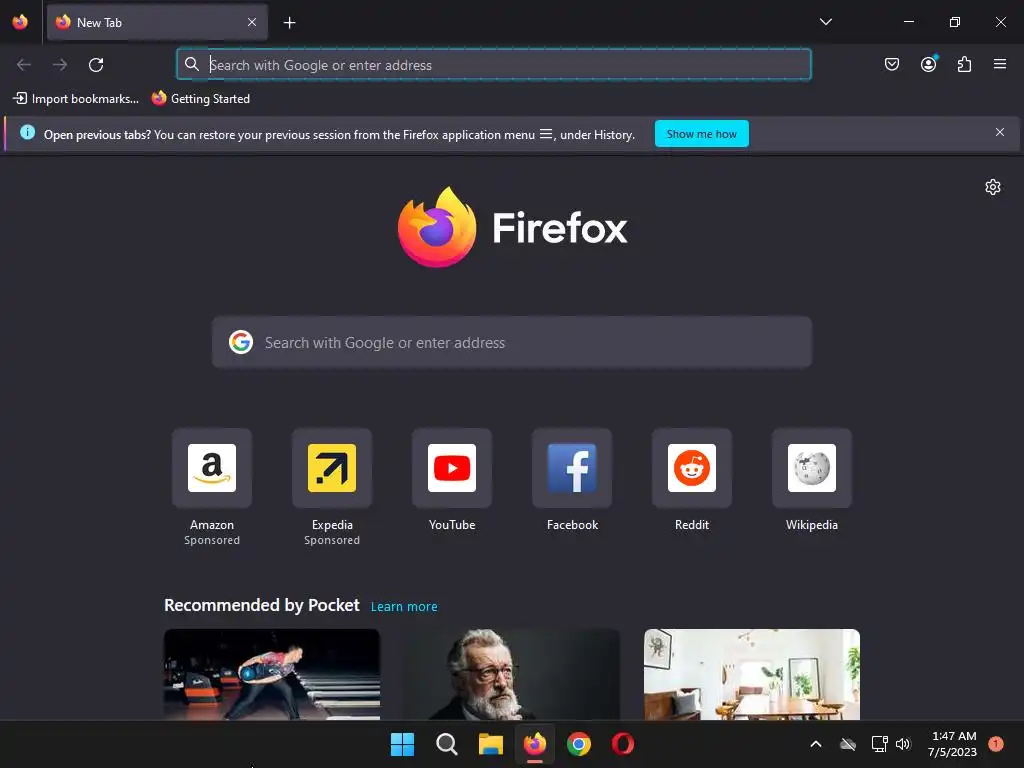Open the Firefox account icon
The image size is (1024, 768).
click(x=929, y=64)
